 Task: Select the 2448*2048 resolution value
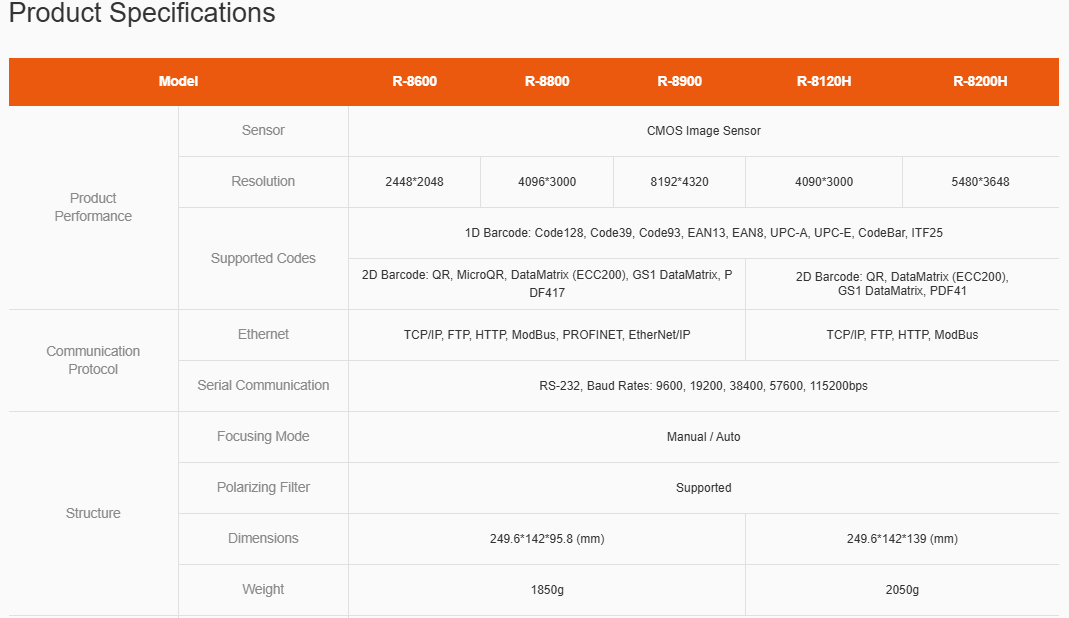coord(414,182)
